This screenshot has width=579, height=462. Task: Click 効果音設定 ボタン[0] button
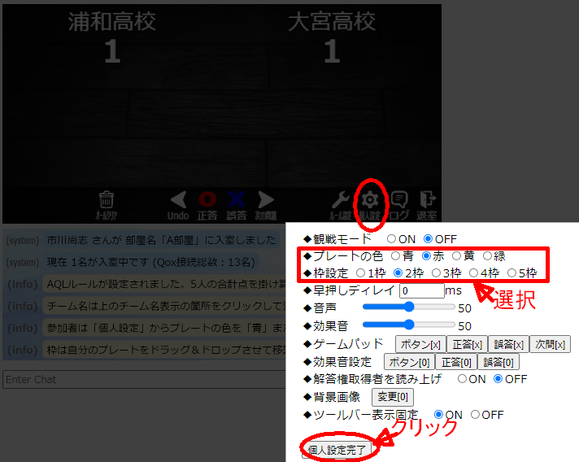[x=409, y=362]
